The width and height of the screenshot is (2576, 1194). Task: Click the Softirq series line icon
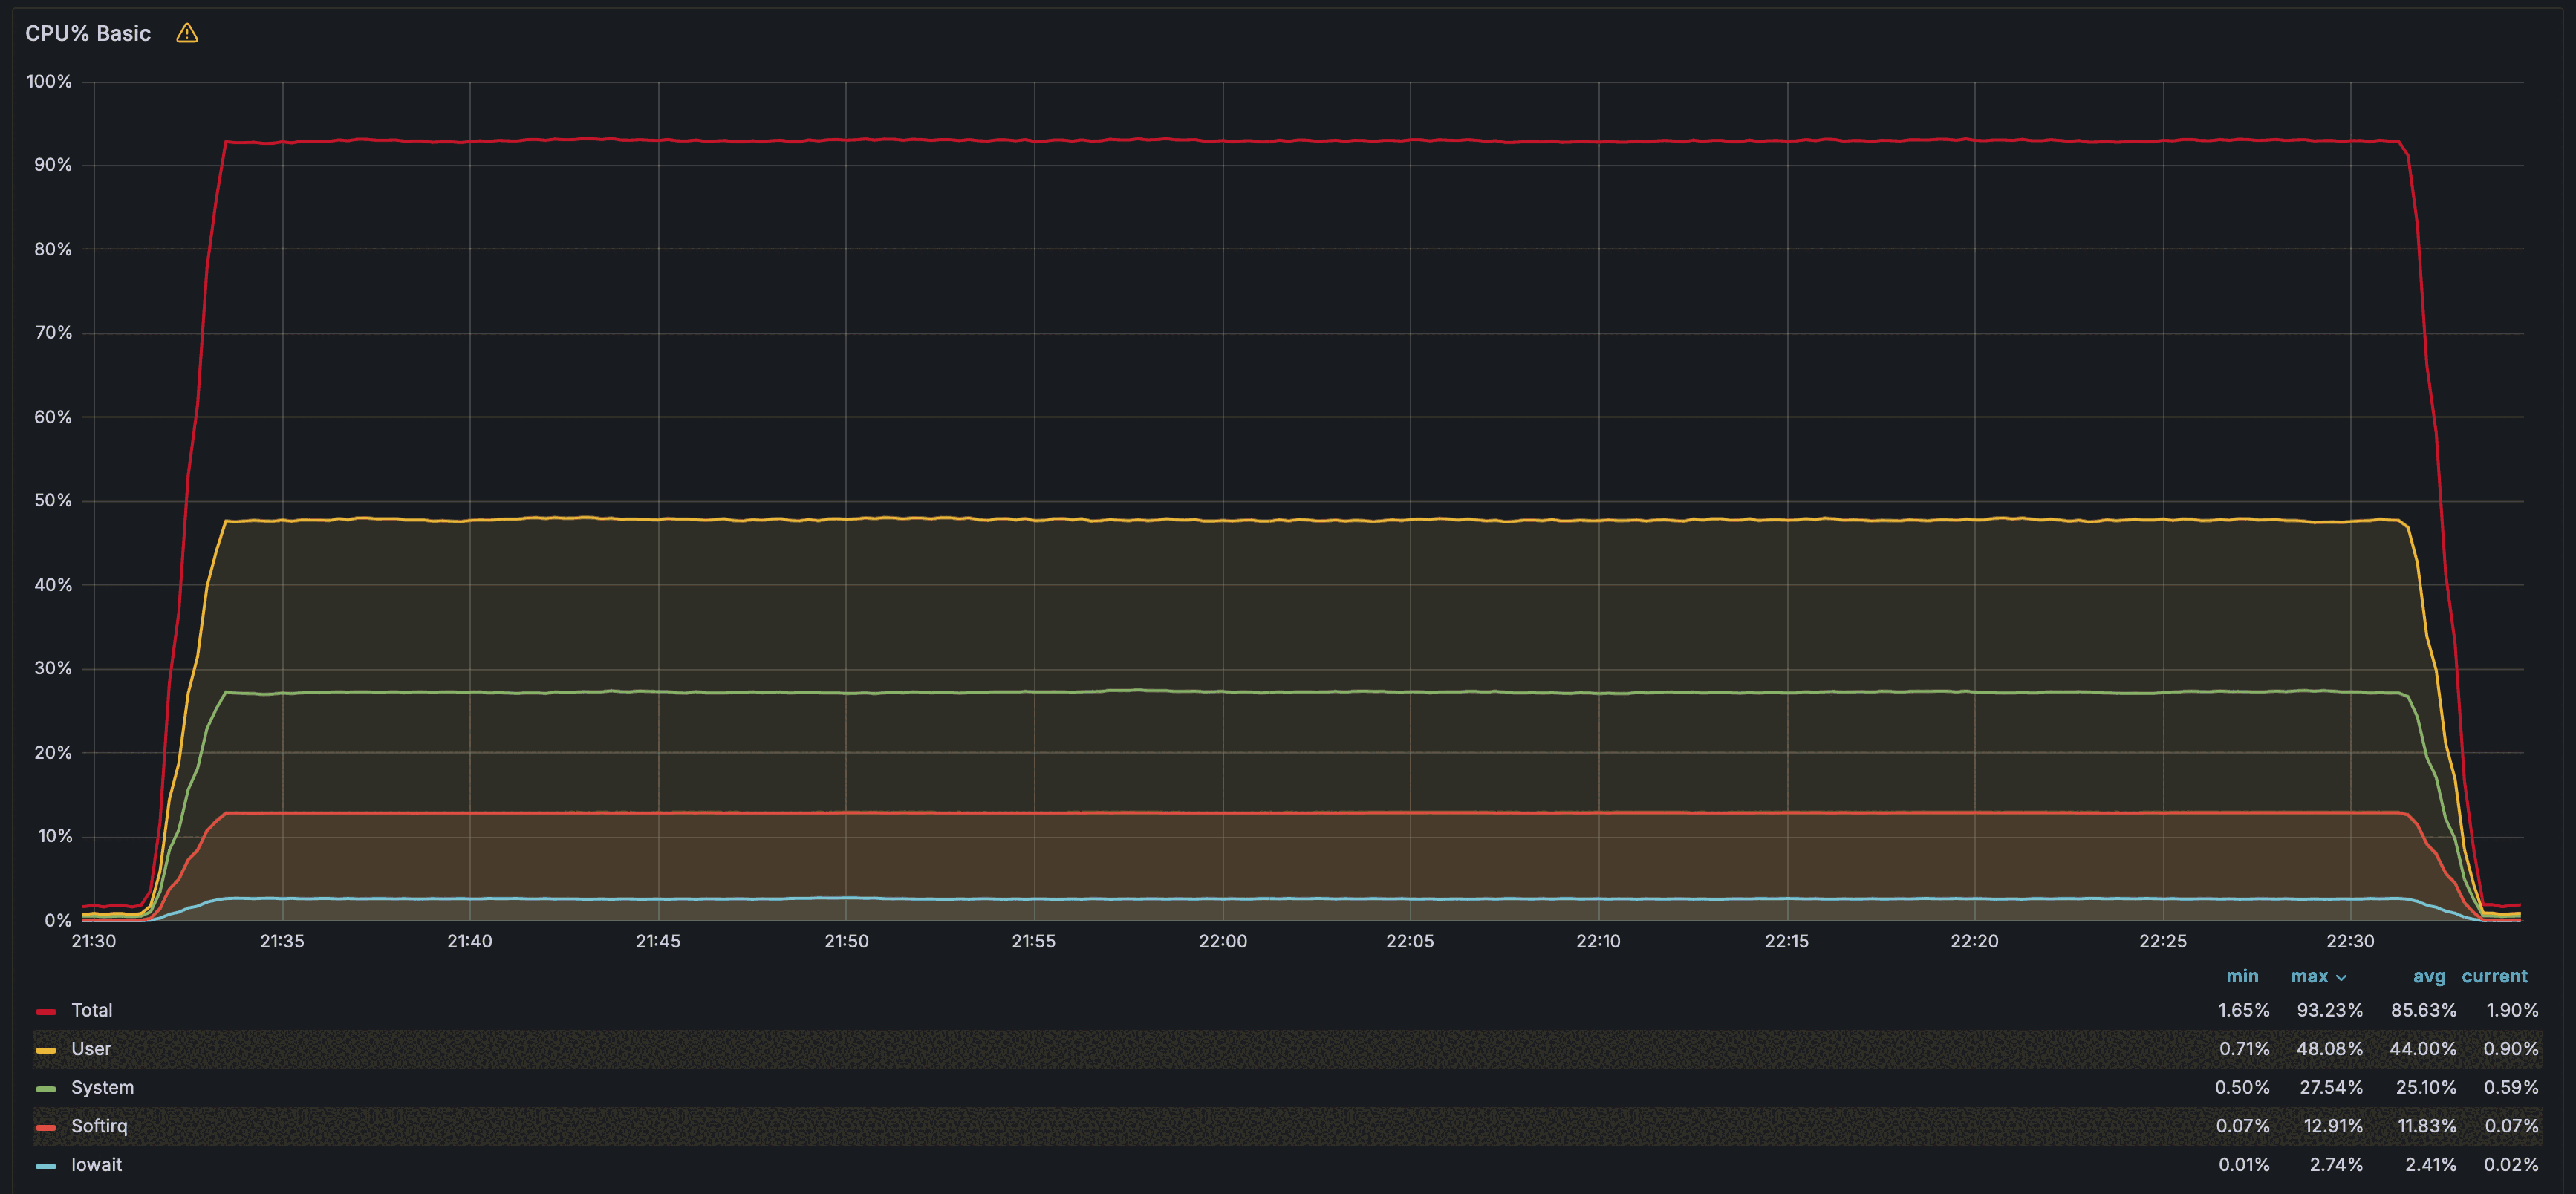pos(44,1126)
